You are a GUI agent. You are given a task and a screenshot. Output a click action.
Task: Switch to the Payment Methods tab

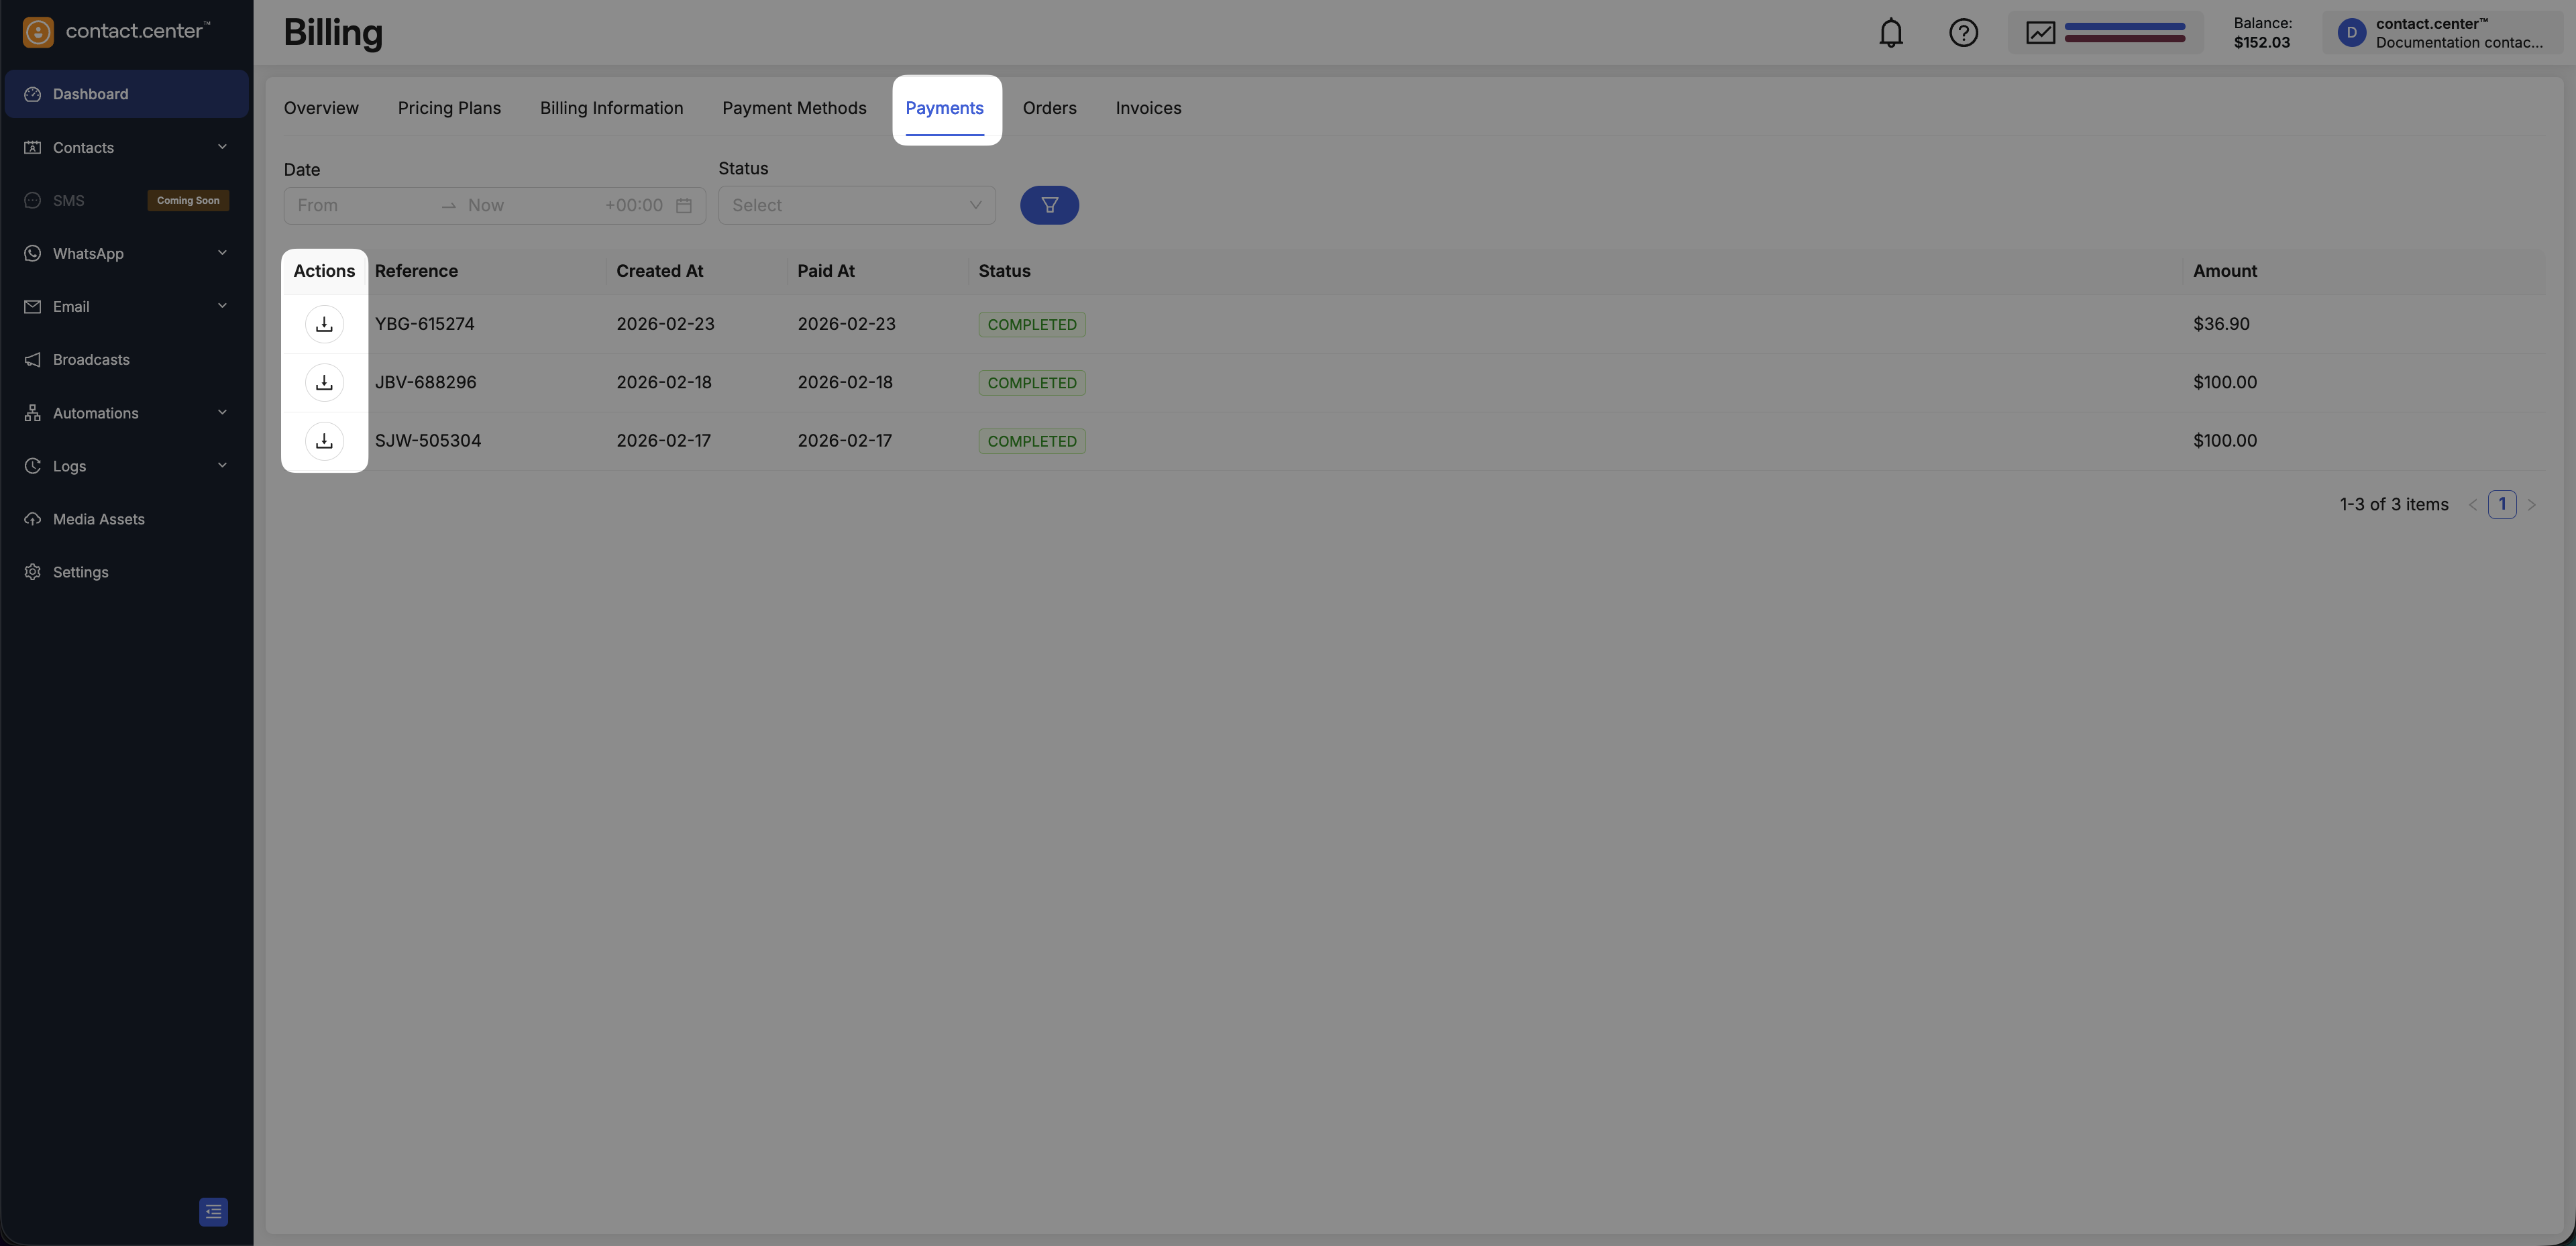[794, 108]
